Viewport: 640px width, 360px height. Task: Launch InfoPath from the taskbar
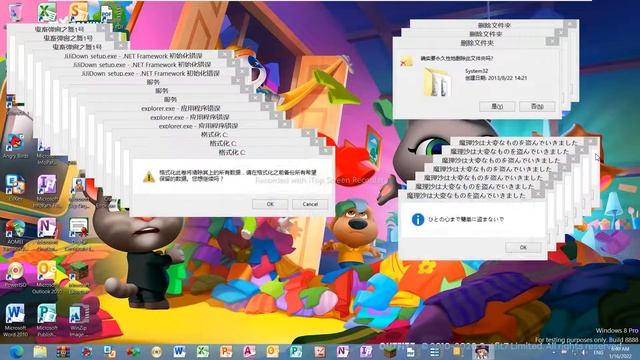click(x=366, y=351)
